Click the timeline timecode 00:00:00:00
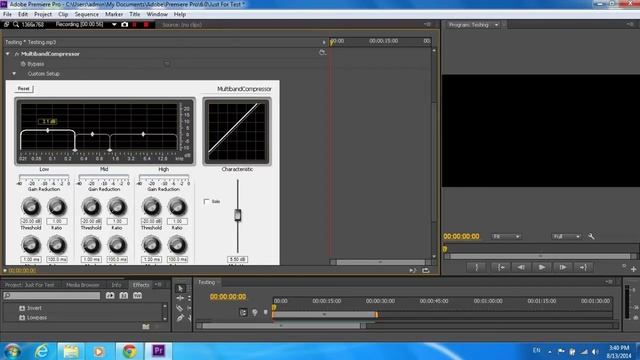The height and width of the screenshot is (360, 640). tap(228, 297)
